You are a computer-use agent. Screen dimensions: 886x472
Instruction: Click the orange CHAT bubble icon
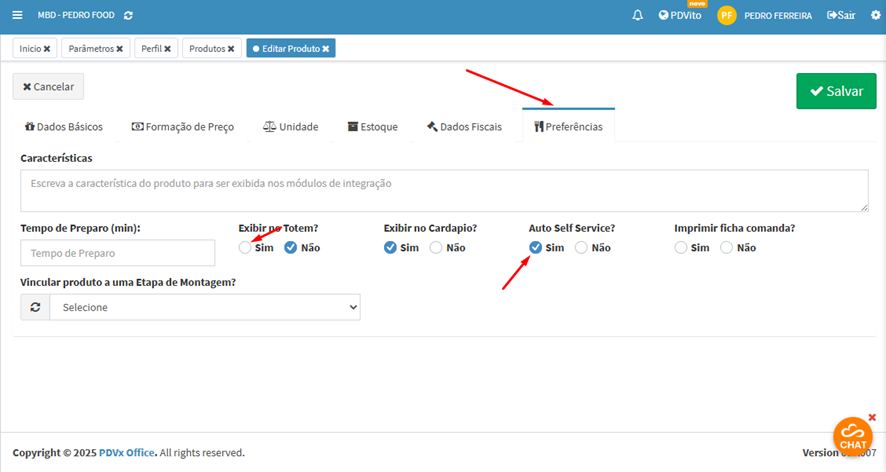tap(852, 435)
